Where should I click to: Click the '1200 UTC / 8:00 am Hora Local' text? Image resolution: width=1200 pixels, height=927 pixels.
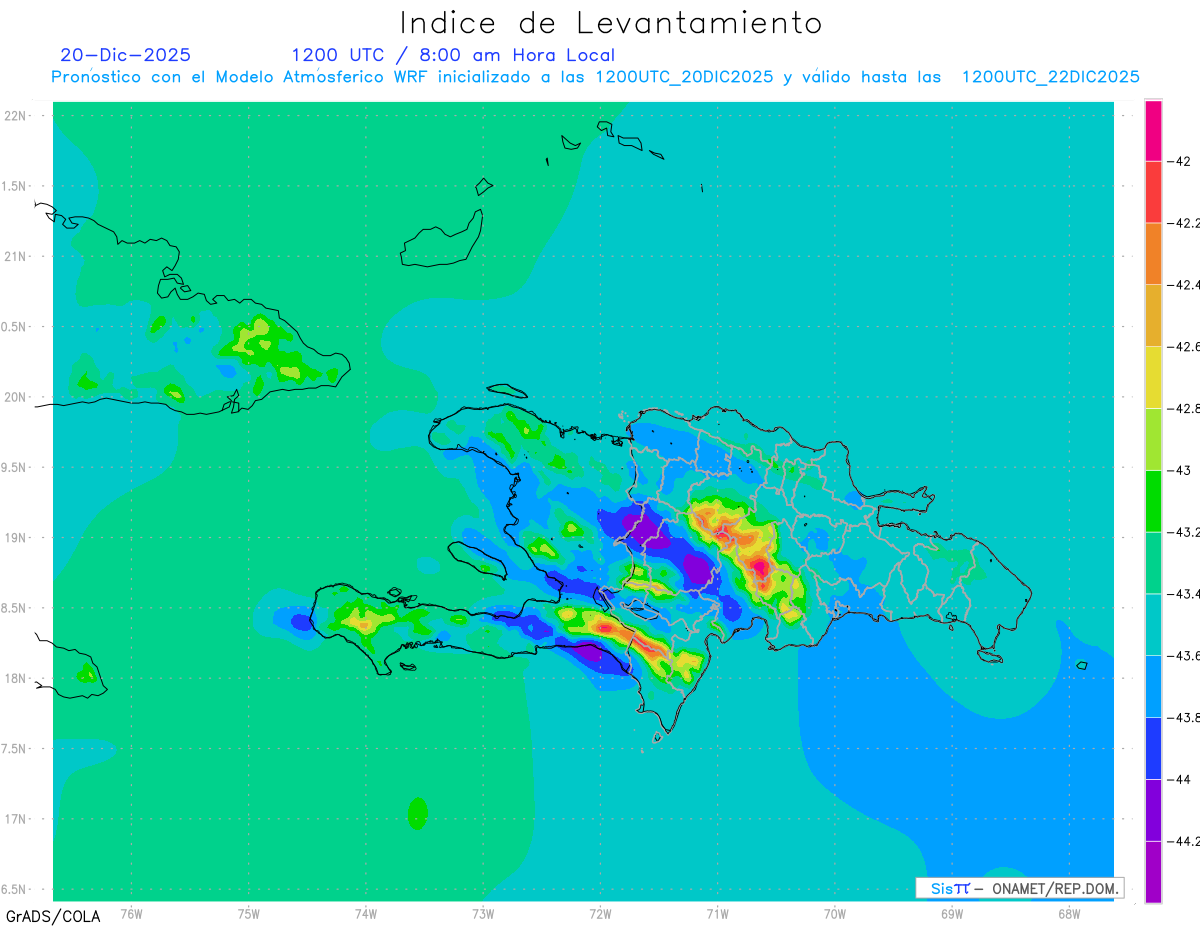453,55
